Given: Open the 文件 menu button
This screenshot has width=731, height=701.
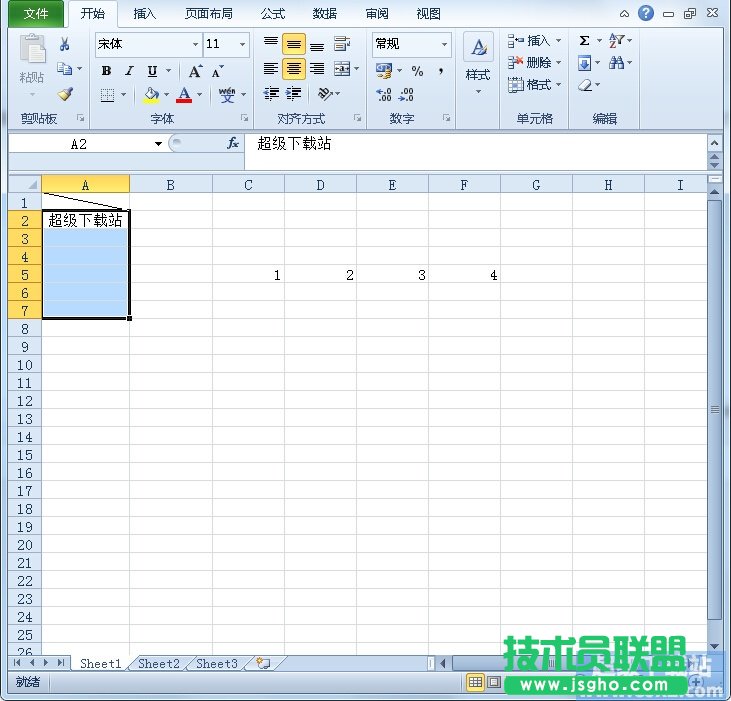Looking at the screenshot, I should [x=36, y=14].
